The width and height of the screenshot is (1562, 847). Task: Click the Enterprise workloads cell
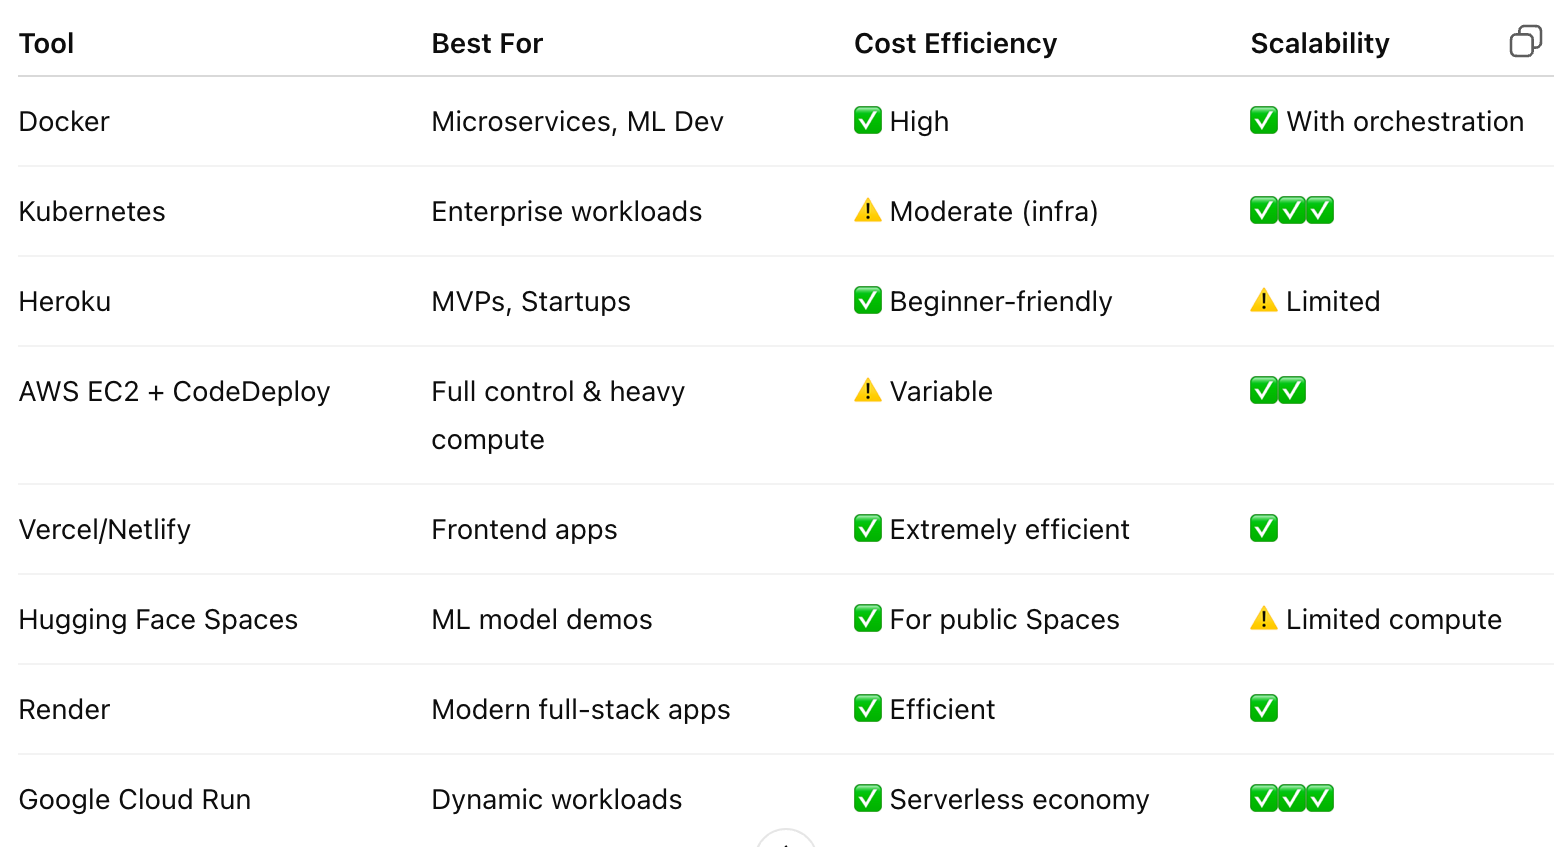point(567,211)
